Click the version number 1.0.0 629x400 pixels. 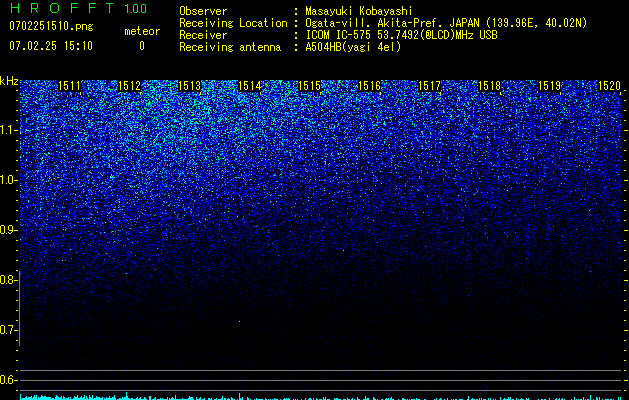pos(135,9)
